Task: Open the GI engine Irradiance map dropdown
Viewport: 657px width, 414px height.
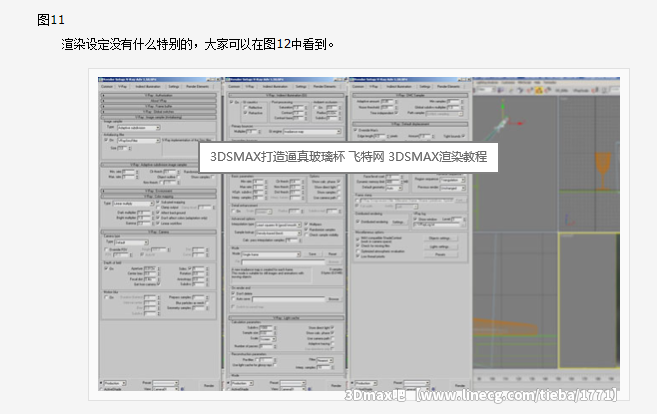Action: tap(312, 132)
